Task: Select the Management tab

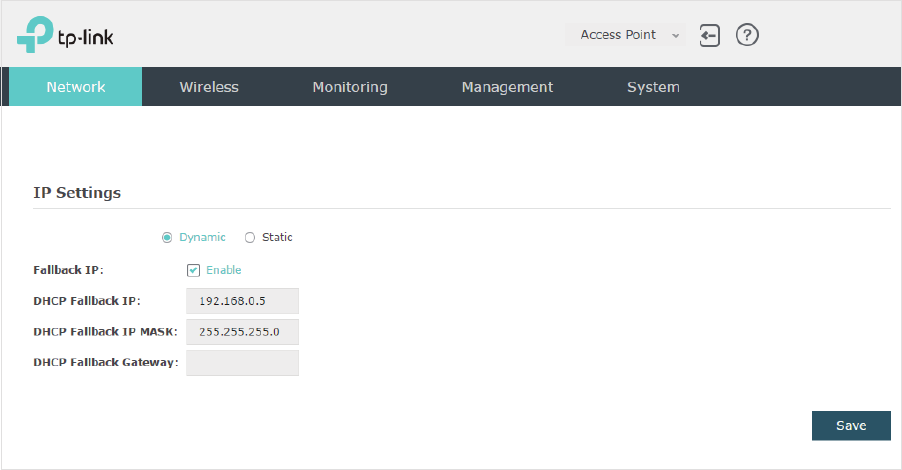Action: coord(507,87)
